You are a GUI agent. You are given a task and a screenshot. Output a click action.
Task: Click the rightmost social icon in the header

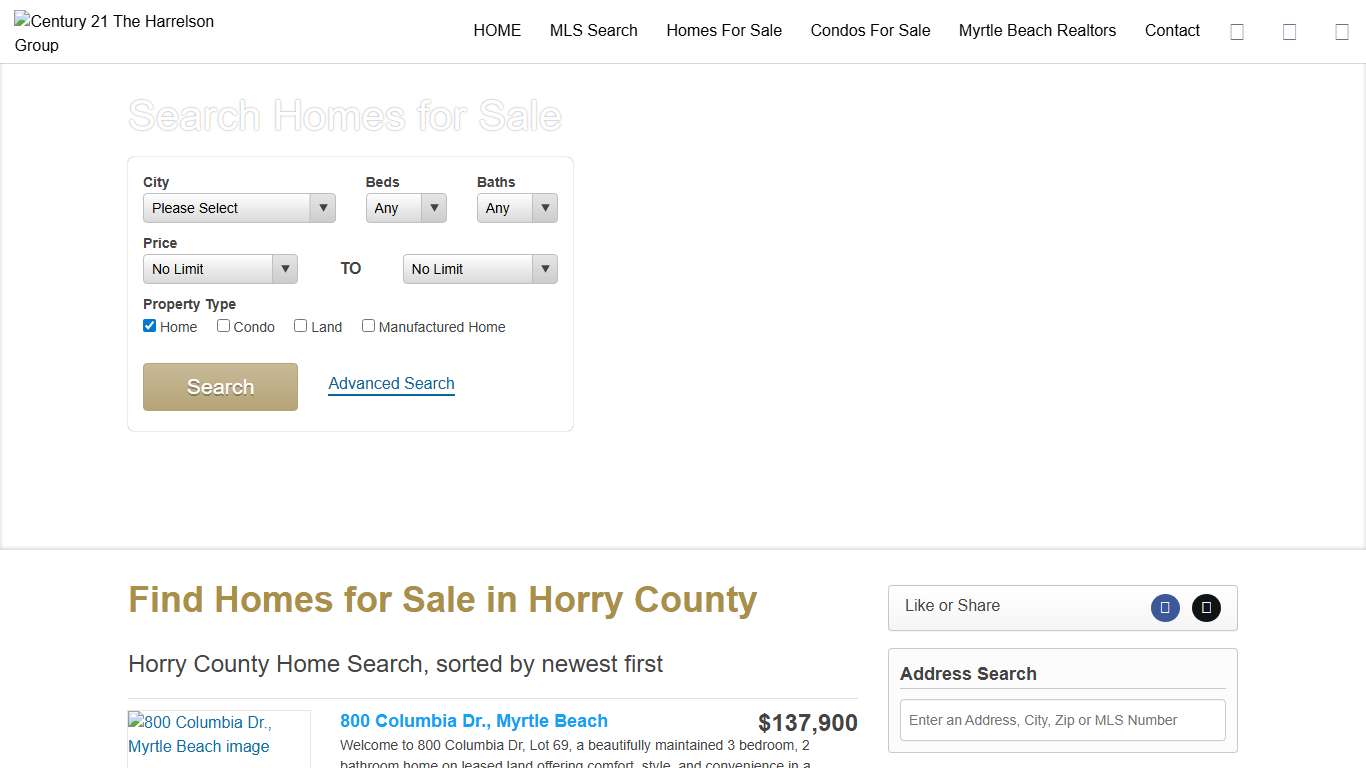click(x=1341, y=31)
